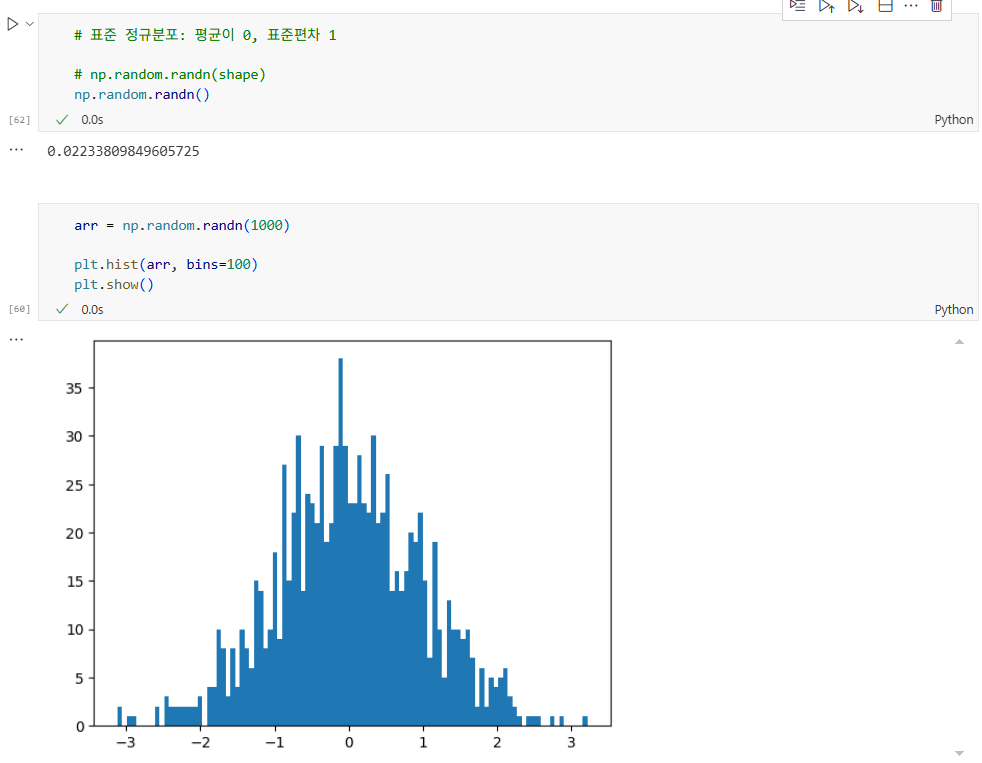Click the plt.hist(arr, bins=100) line
This screenshot has height=763, width=982.
(x=166, y=264)
